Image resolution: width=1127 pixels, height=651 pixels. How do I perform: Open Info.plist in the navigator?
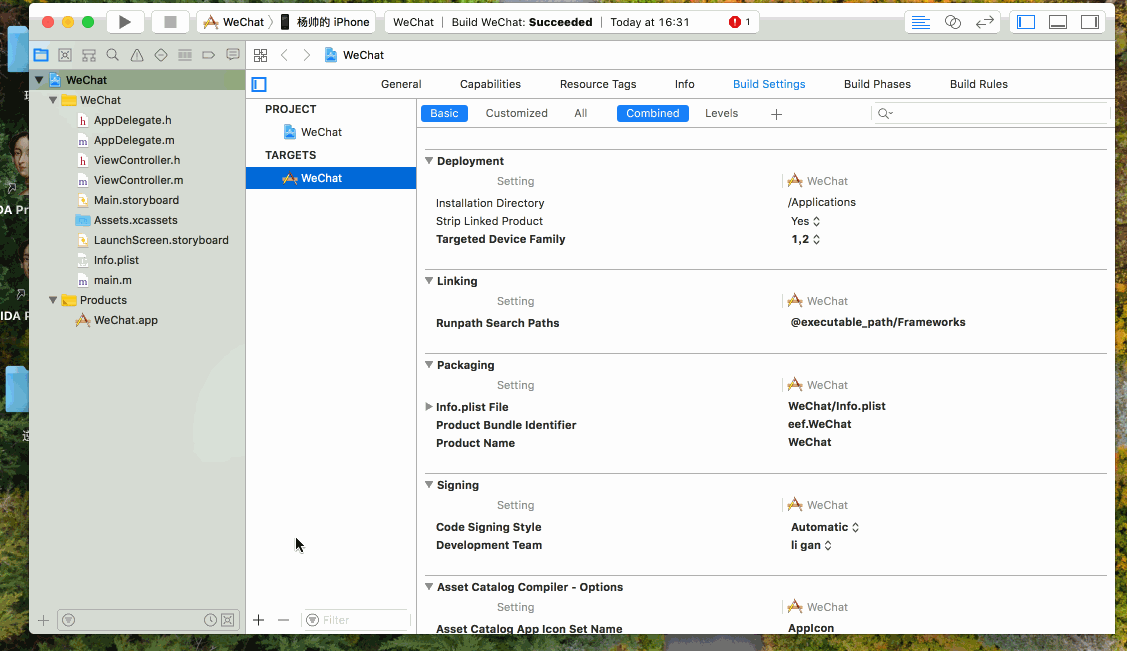(116, 260)
